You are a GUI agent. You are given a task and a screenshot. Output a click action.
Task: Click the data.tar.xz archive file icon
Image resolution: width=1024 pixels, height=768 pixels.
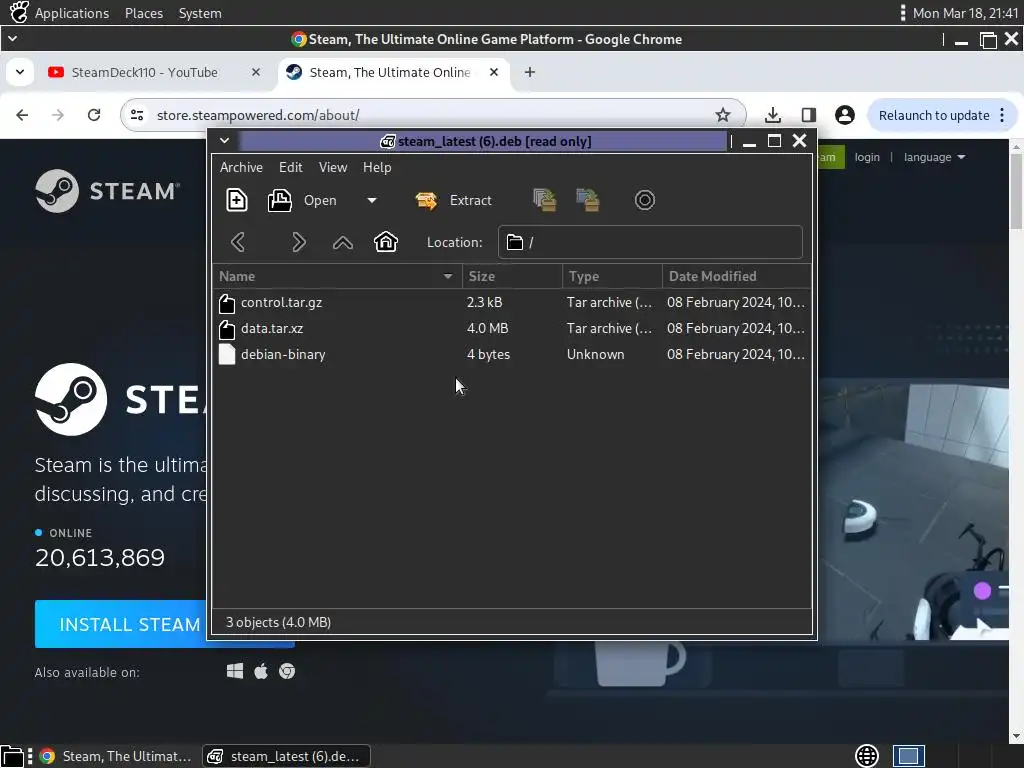click(227, 329)
